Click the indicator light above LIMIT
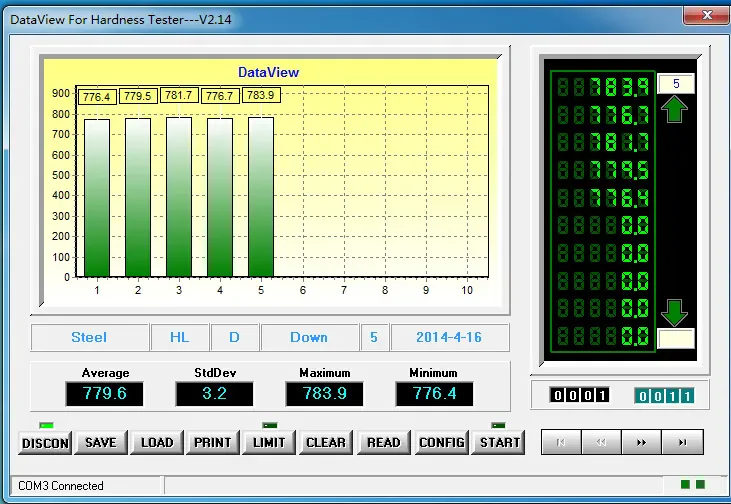The height and width of the screenshot is (504, 731). pos(270,425)
